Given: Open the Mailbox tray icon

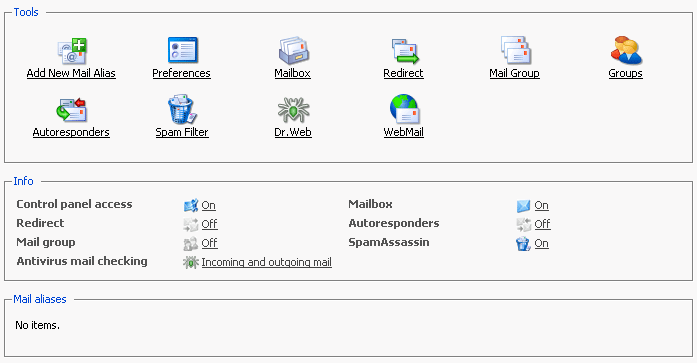Looking at the screenshot, I should click(x=293, y=50).
